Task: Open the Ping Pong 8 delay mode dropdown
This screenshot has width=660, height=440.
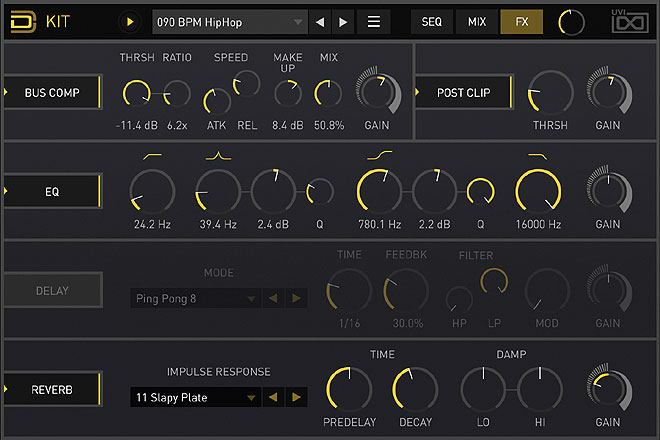Action: point(195,298)
